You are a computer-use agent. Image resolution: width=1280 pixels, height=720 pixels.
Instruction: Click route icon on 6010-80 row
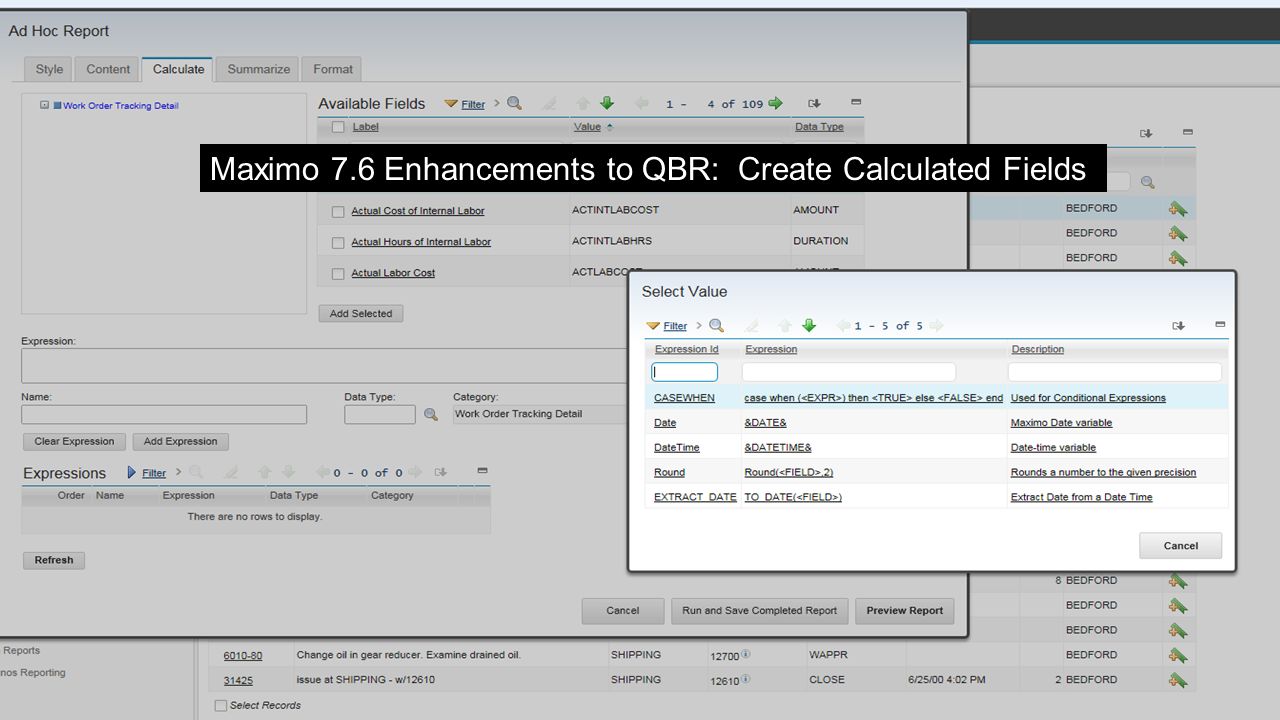(x=1177, y=655)
